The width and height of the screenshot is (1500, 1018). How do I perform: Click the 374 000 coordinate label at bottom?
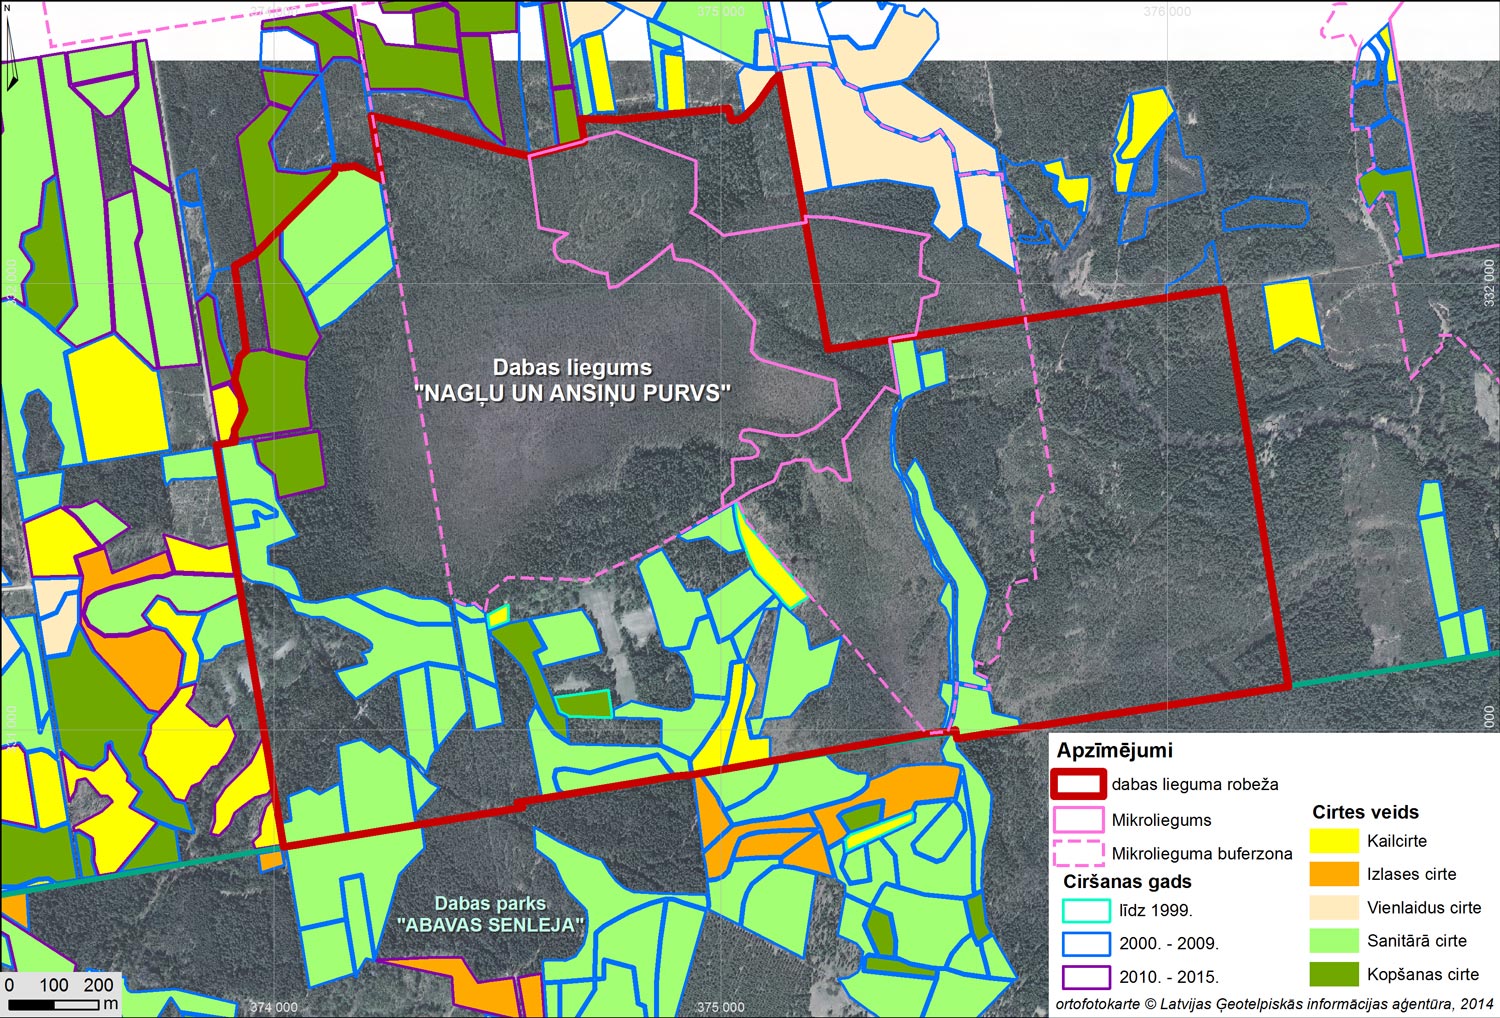coord(273,1007)
